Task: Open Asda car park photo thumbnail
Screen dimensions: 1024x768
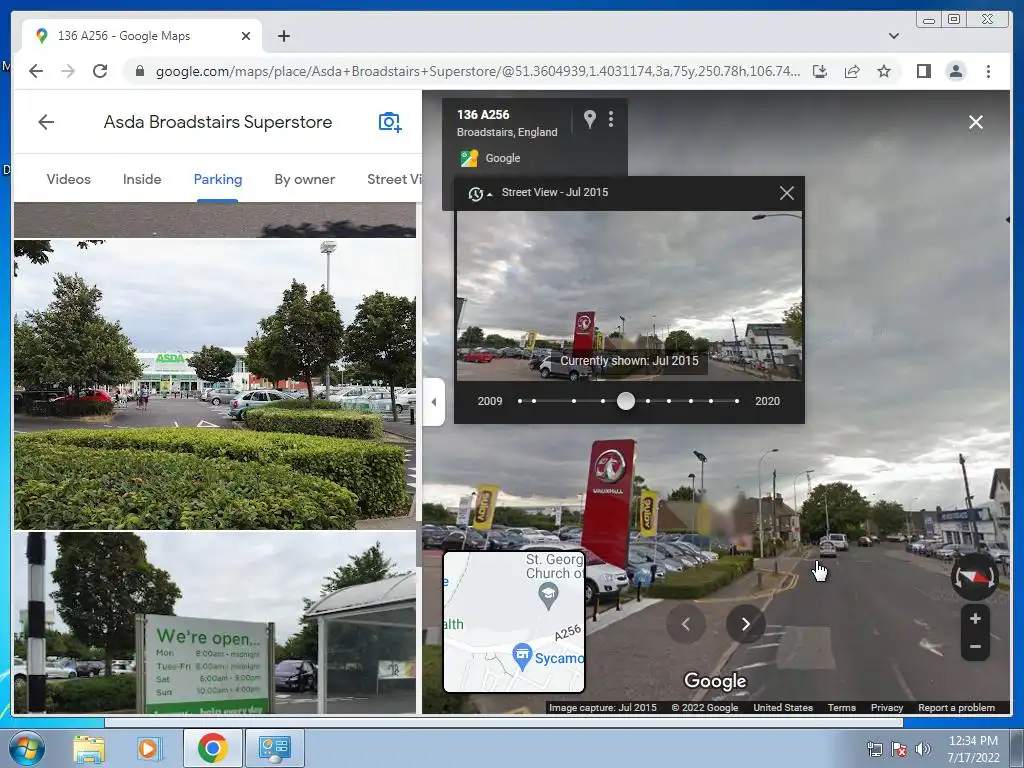Action: [x=215, y=384]
